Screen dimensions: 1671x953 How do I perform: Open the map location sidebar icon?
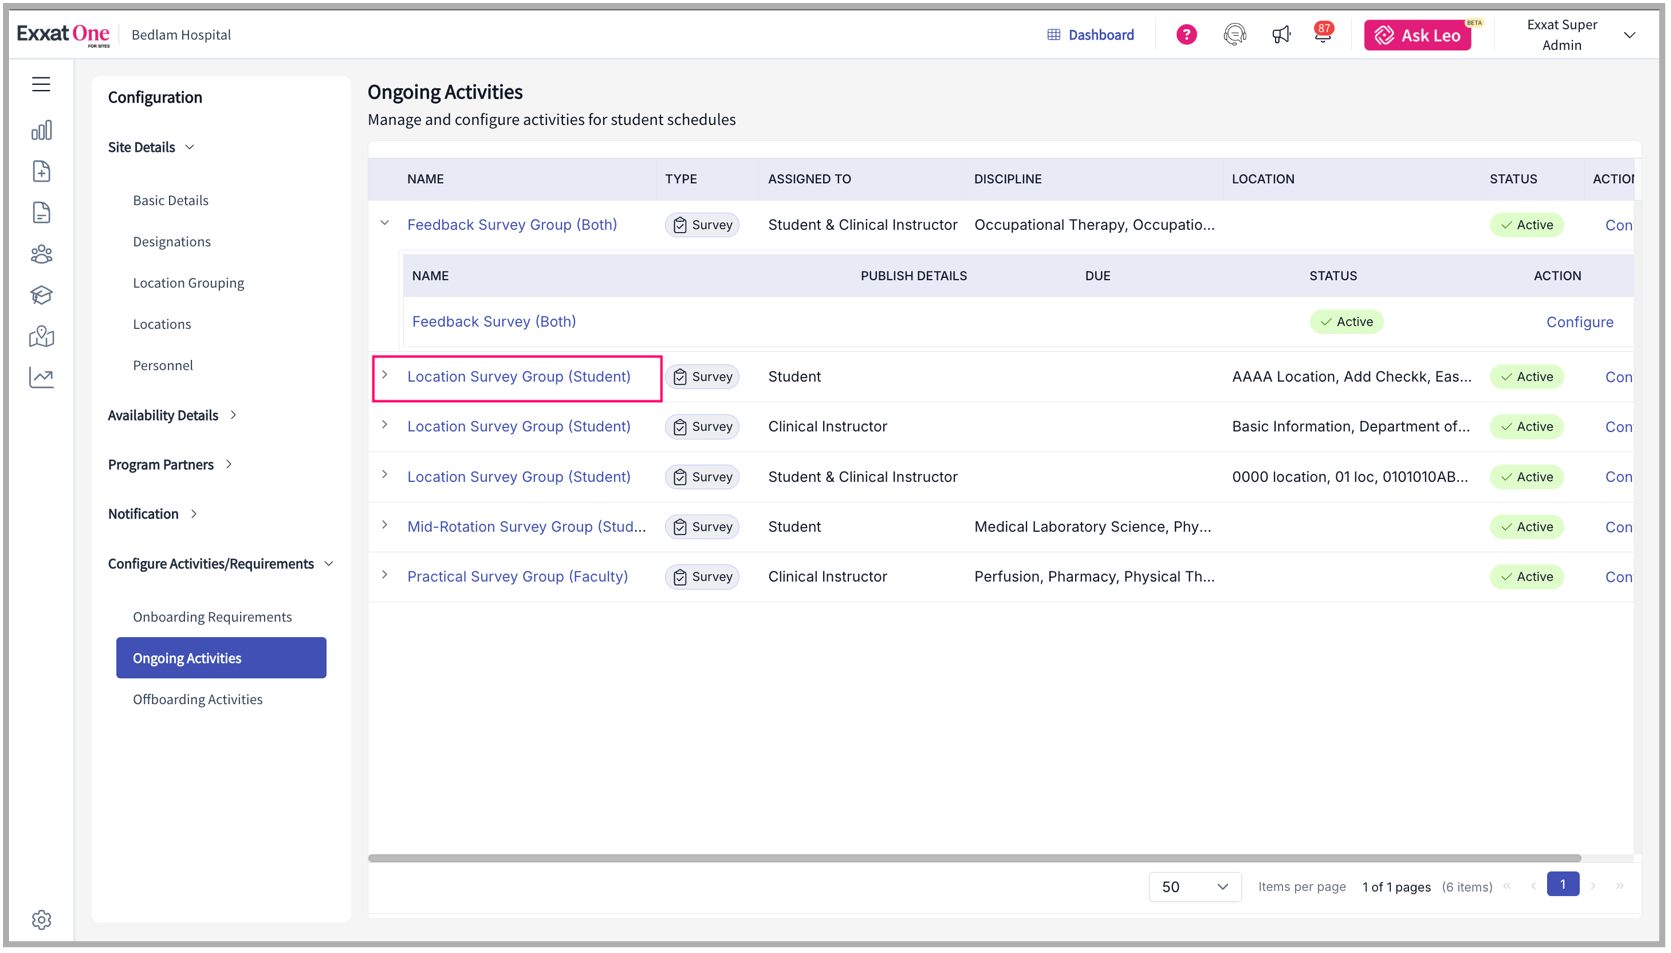coord(41,336)
